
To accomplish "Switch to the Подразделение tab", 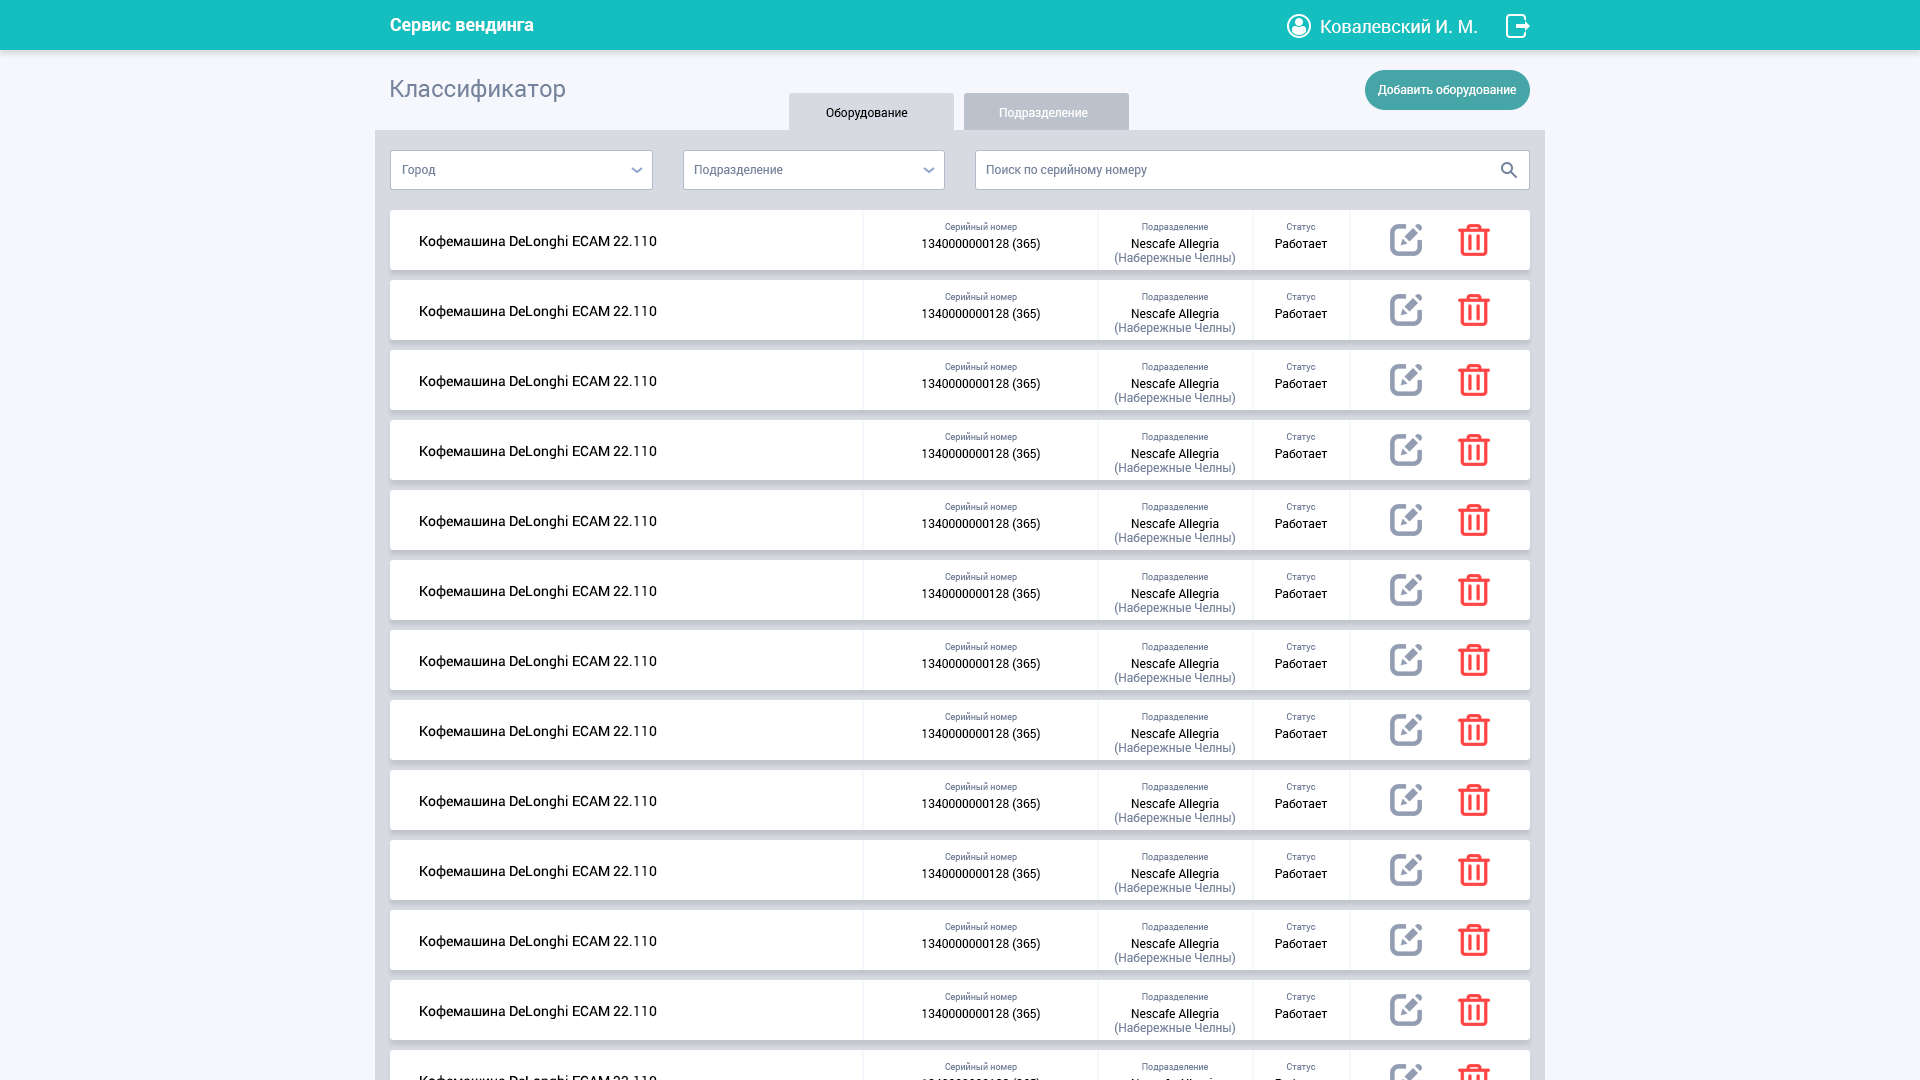I will tap(1045, 112).
